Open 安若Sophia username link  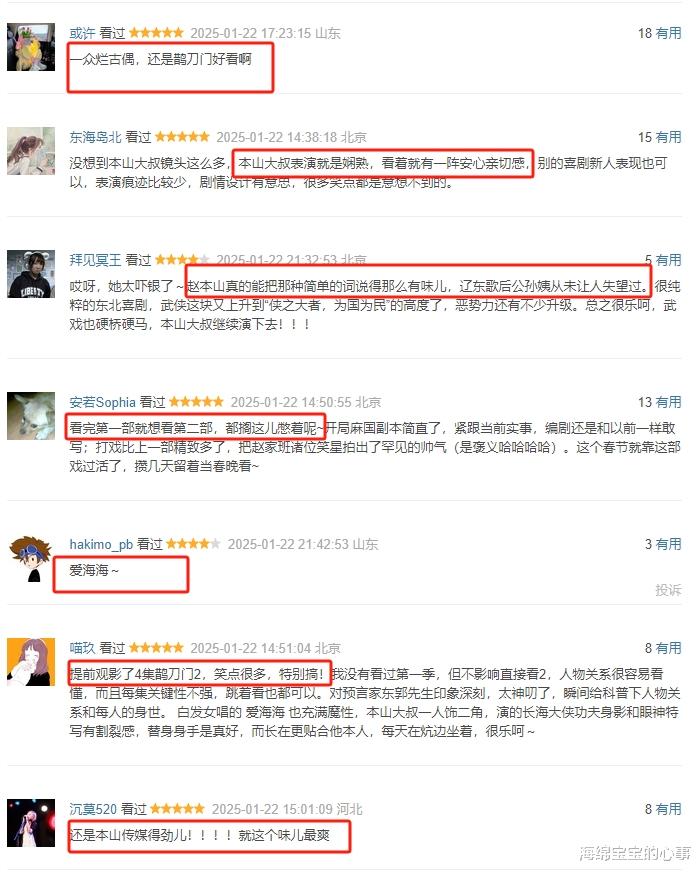coord(102,402)
